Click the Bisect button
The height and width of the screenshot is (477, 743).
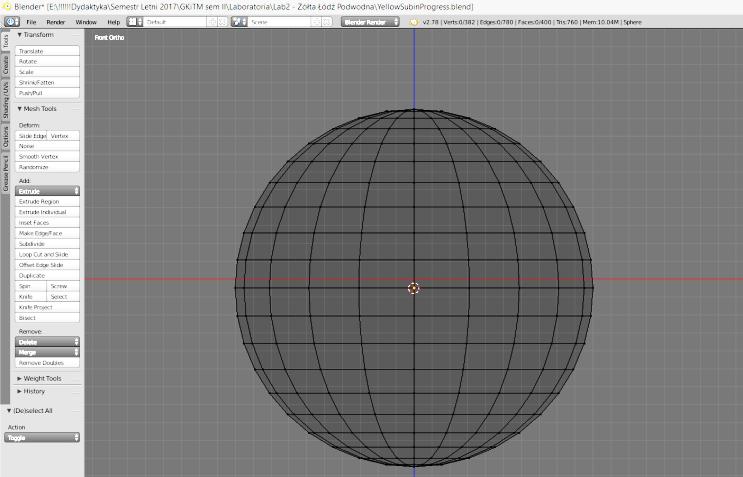point(47,318)
